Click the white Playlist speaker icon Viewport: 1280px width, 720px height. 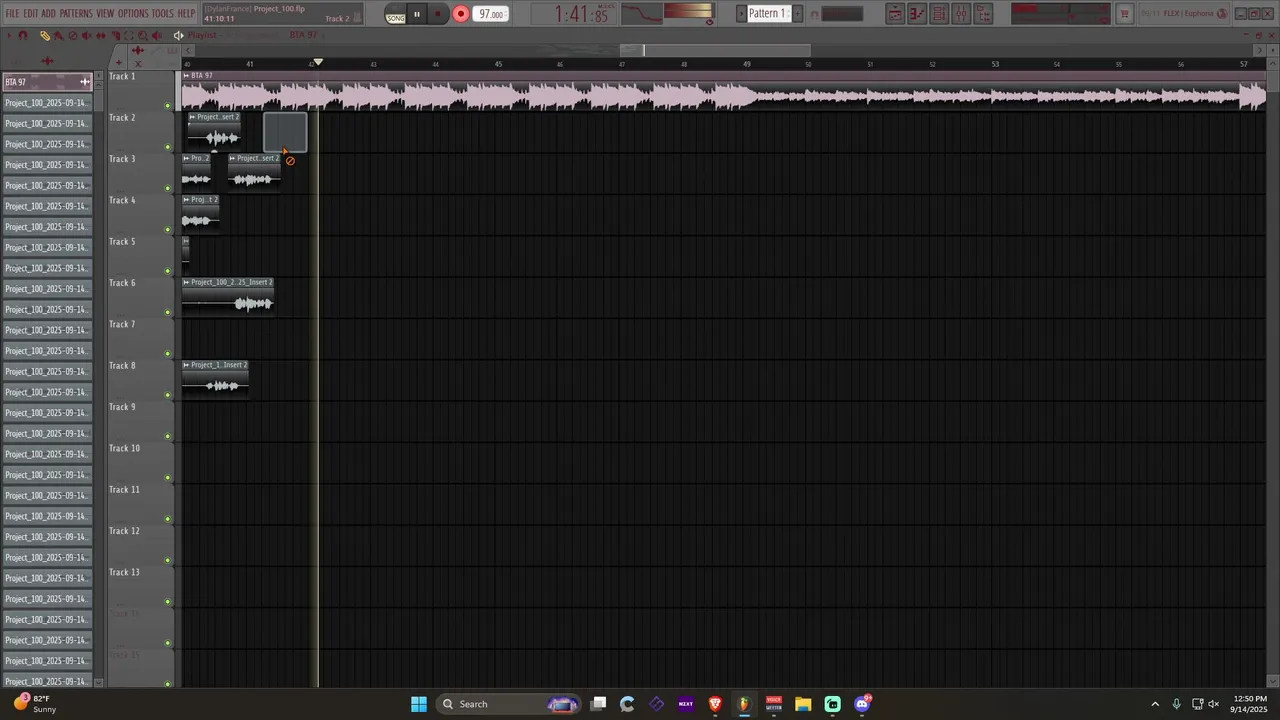pos(178,35)
